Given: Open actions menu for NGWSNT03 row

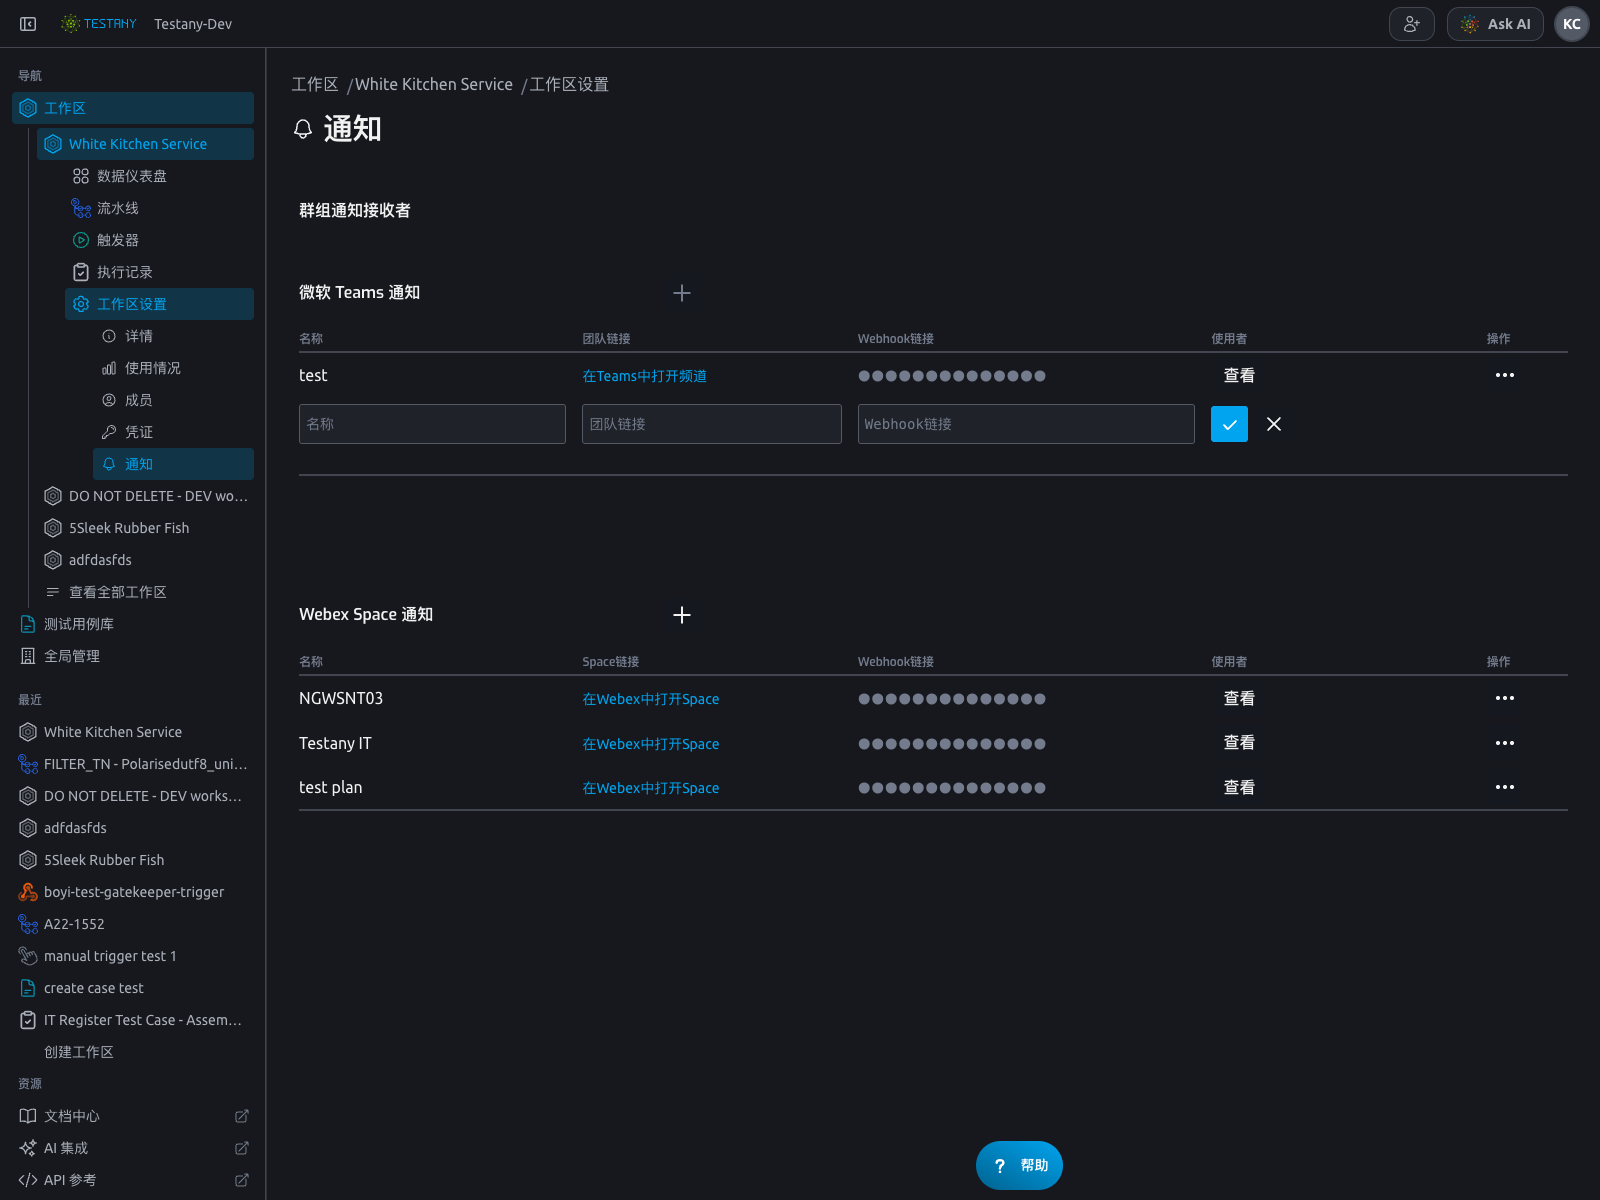Looking at the screenshot, I should click(1505, 698).
